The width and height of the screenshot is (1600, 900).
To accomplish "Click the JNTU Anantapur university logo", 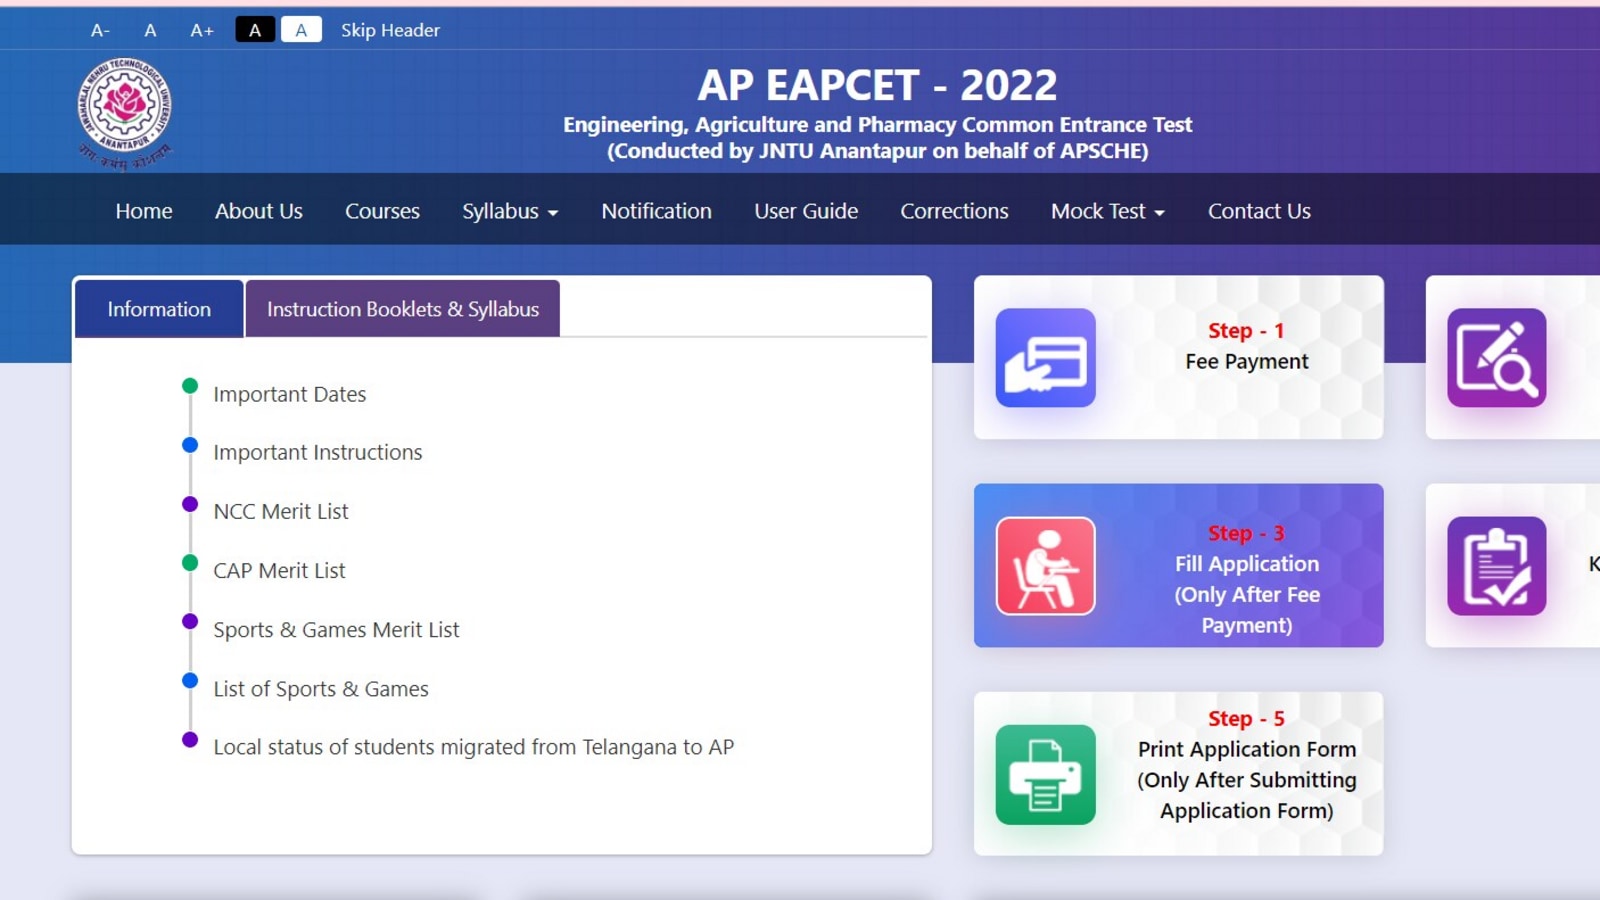I will click(x=125, y=113).
